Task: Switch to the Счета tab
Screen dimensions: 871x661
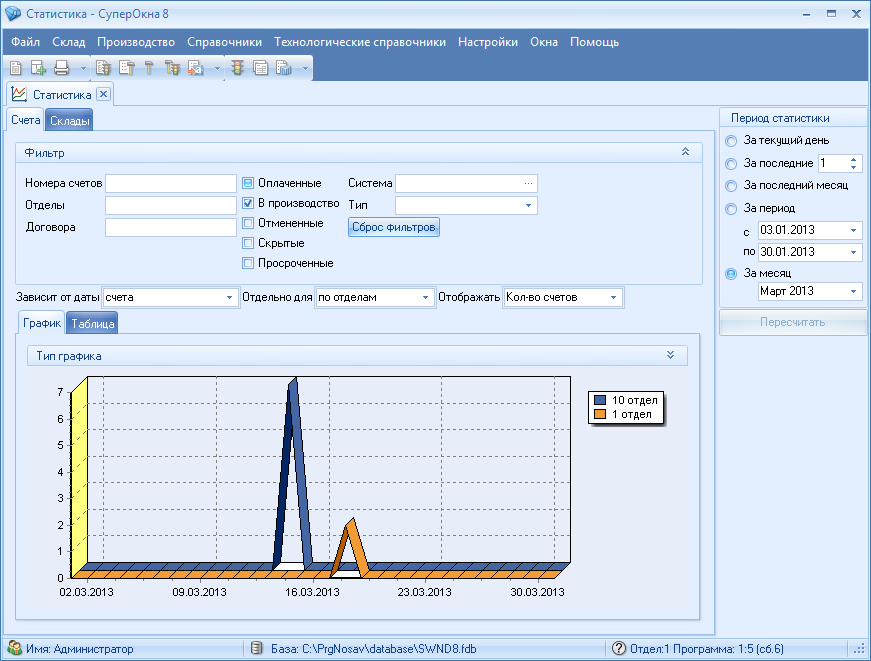Action: 26,120
